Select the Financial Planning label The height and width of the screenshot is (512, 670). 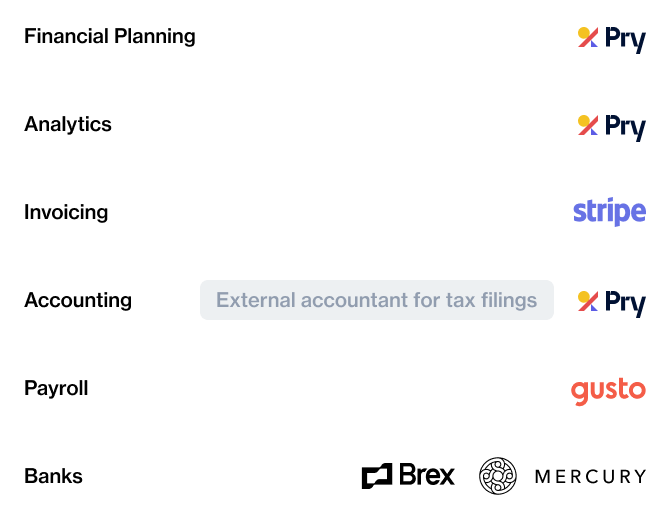click(x=110, y=36)
